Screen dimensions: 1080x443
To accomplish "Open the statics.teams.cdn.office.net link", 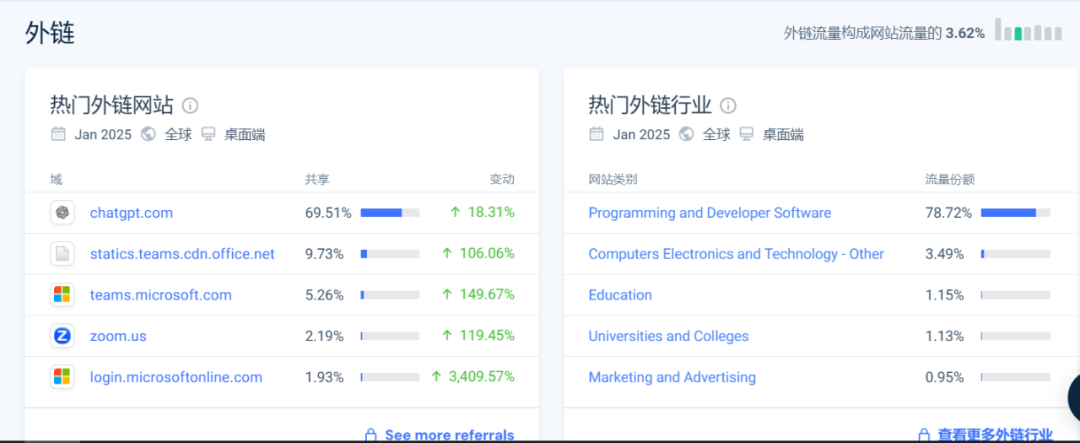I will point(182,254).
